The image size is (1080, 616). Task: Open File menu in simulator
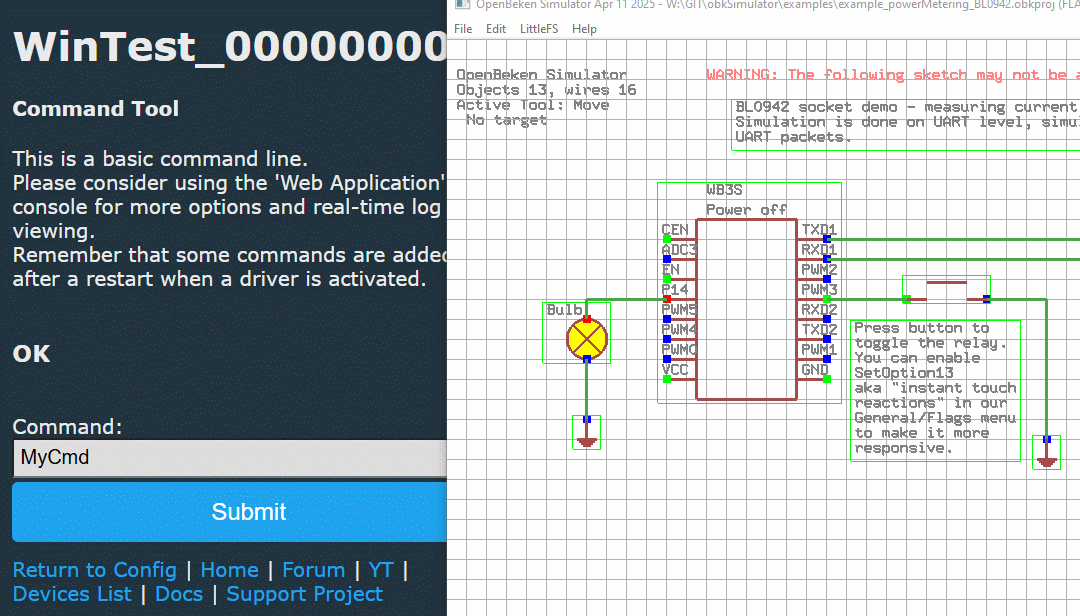click(x=463, y=29)
